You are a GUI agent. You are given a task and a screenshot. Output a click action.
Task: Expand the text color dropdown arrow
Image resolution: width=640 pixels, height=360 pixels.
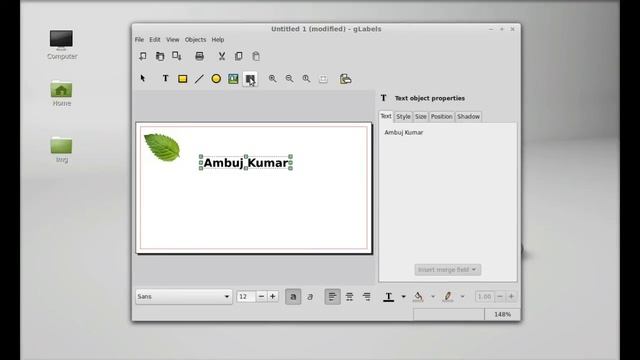coord(403,297)
